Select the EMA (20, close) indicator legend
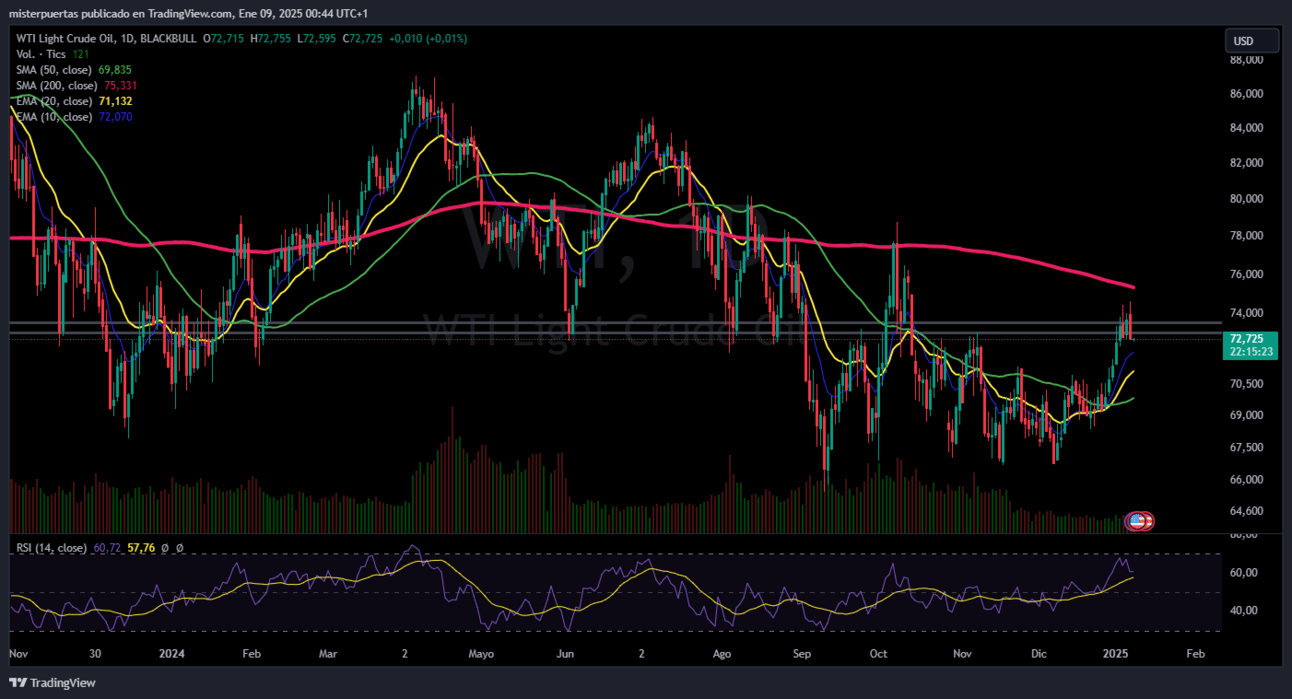 [x=55, y=101]
